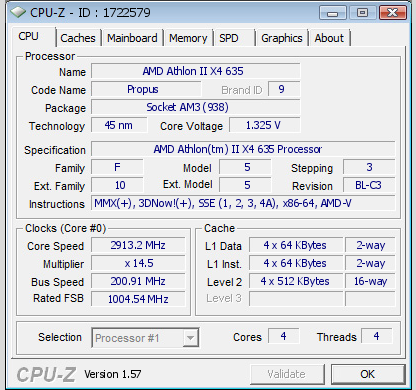Click the Validate button

287,374
